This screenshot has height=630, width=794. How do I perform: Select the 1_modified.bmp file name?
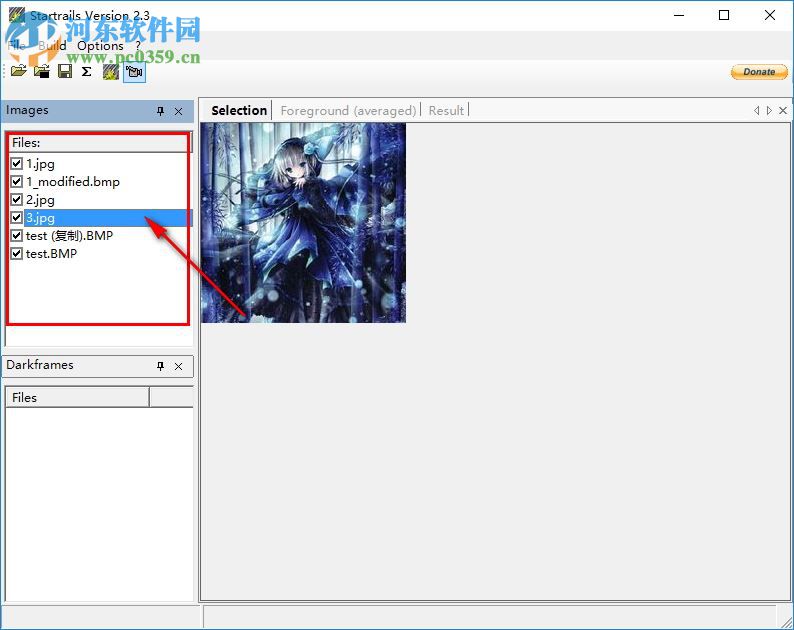coord(73,181)
